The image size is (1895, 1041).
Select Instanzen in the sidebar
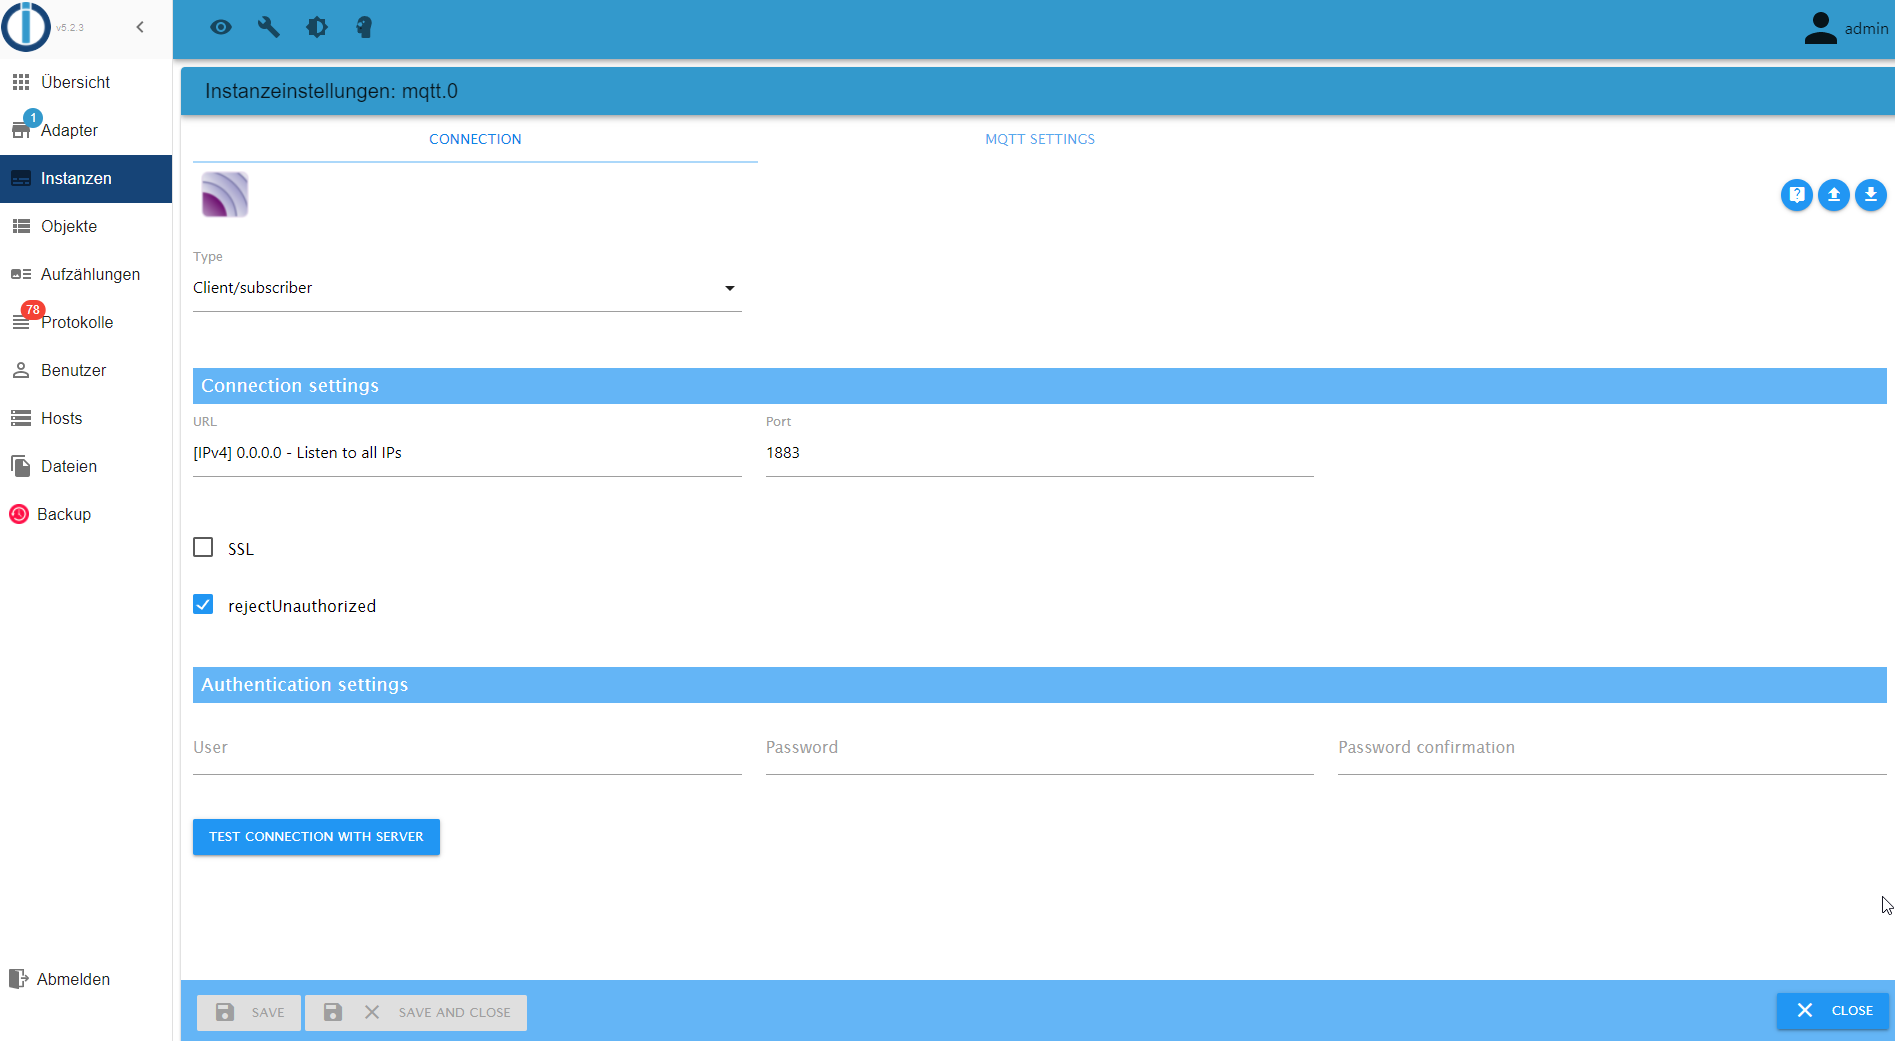(x=86, y=178)
